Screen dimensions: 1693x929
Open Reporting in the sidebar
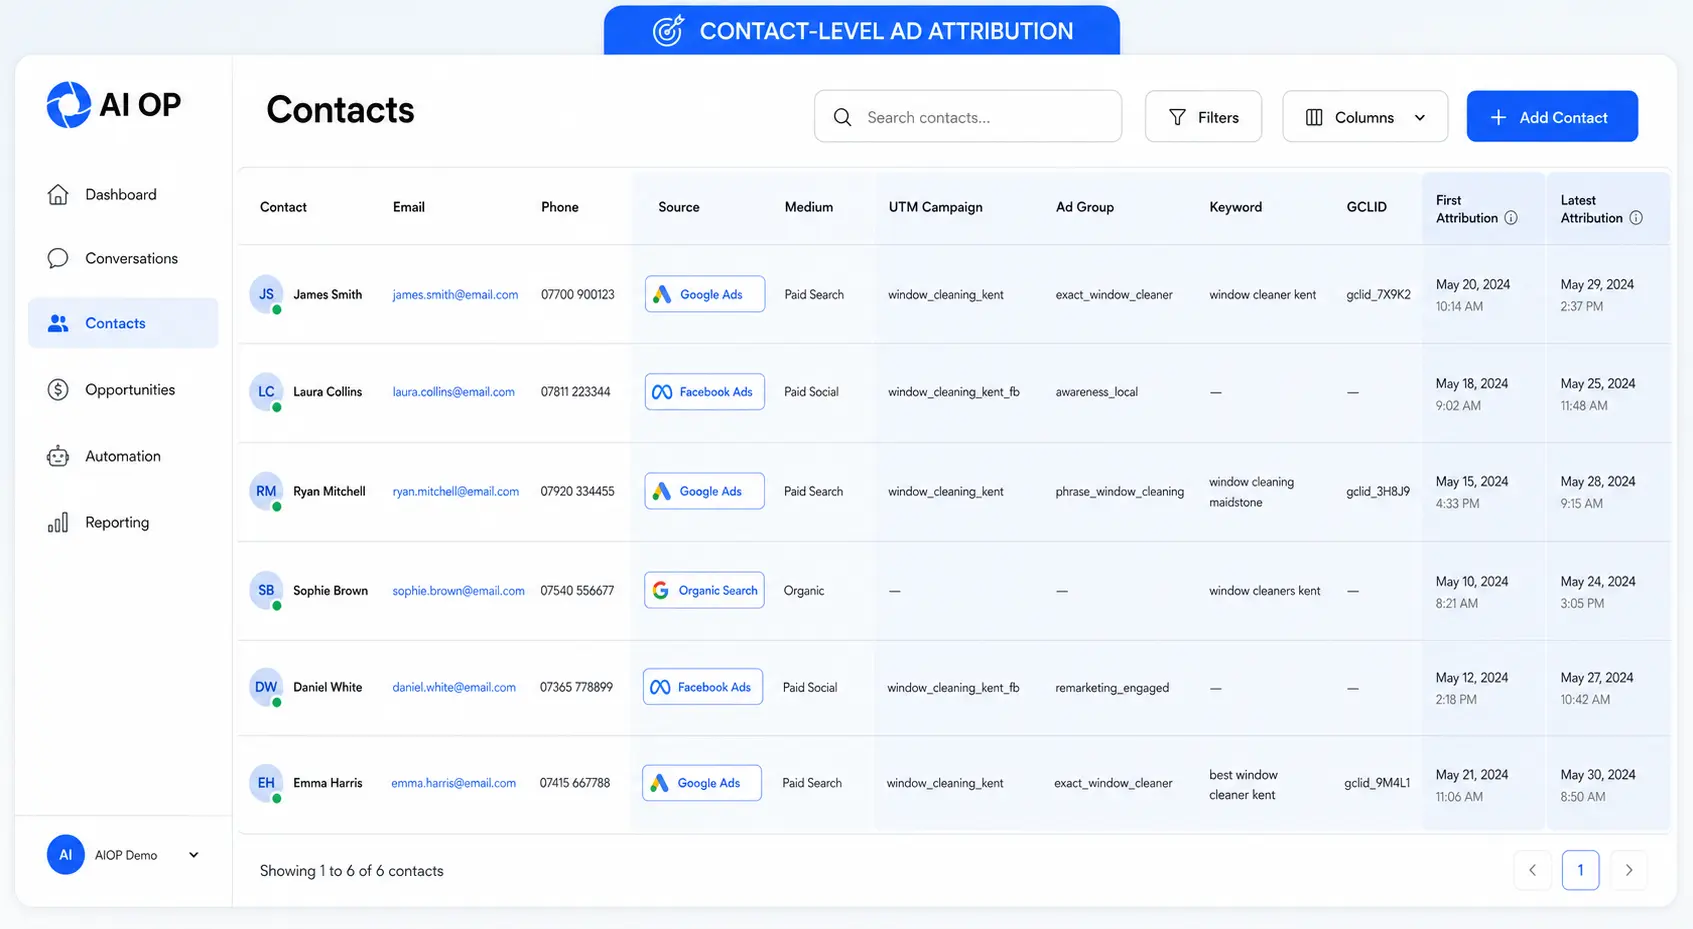coord(117,522)
